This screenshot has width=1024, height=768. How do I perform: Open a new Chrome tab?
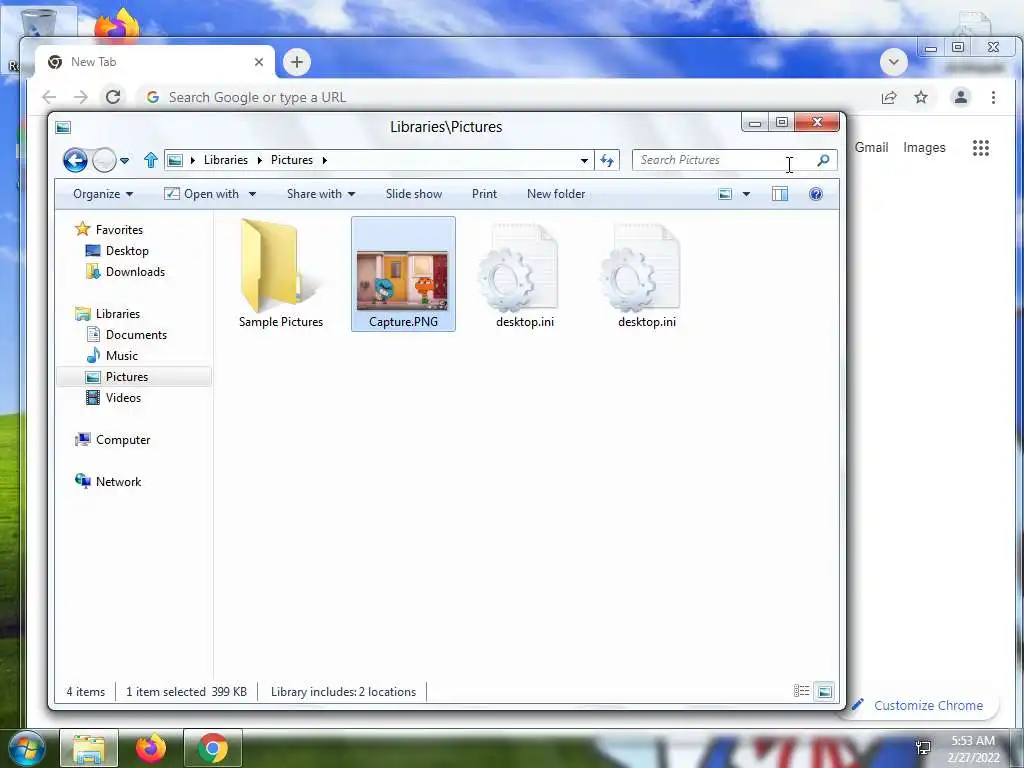[297, 62]
